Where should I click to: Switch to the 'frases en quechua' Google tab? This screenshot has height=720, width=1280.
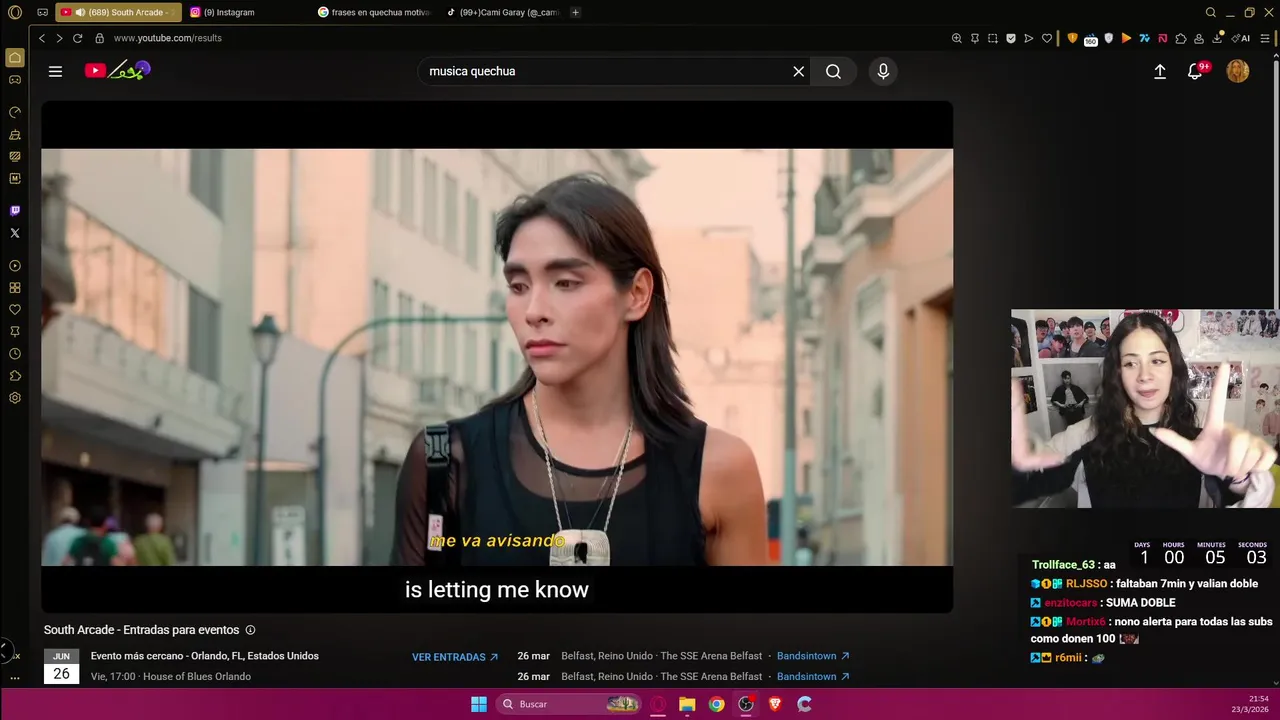pos(375,12)
